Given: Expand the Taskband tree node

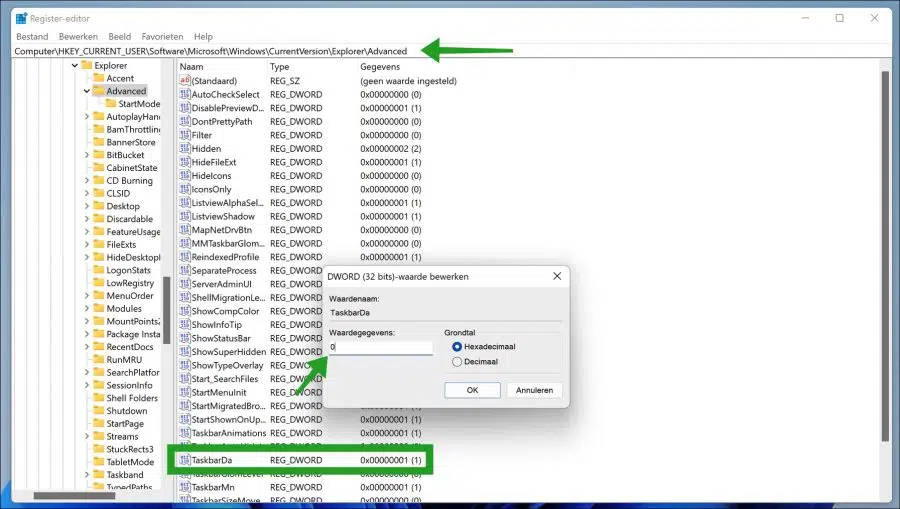Looking at the screenshot, I should (x=87, y=475).
